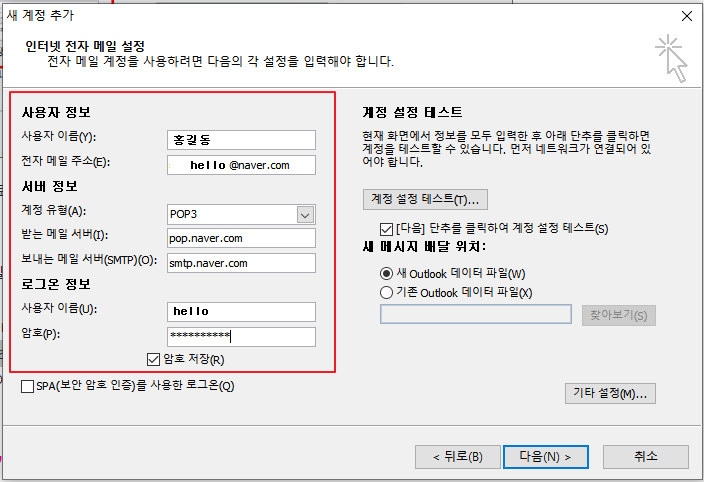Close the 새 계정 추가 dialog

(x=686, y=16)
